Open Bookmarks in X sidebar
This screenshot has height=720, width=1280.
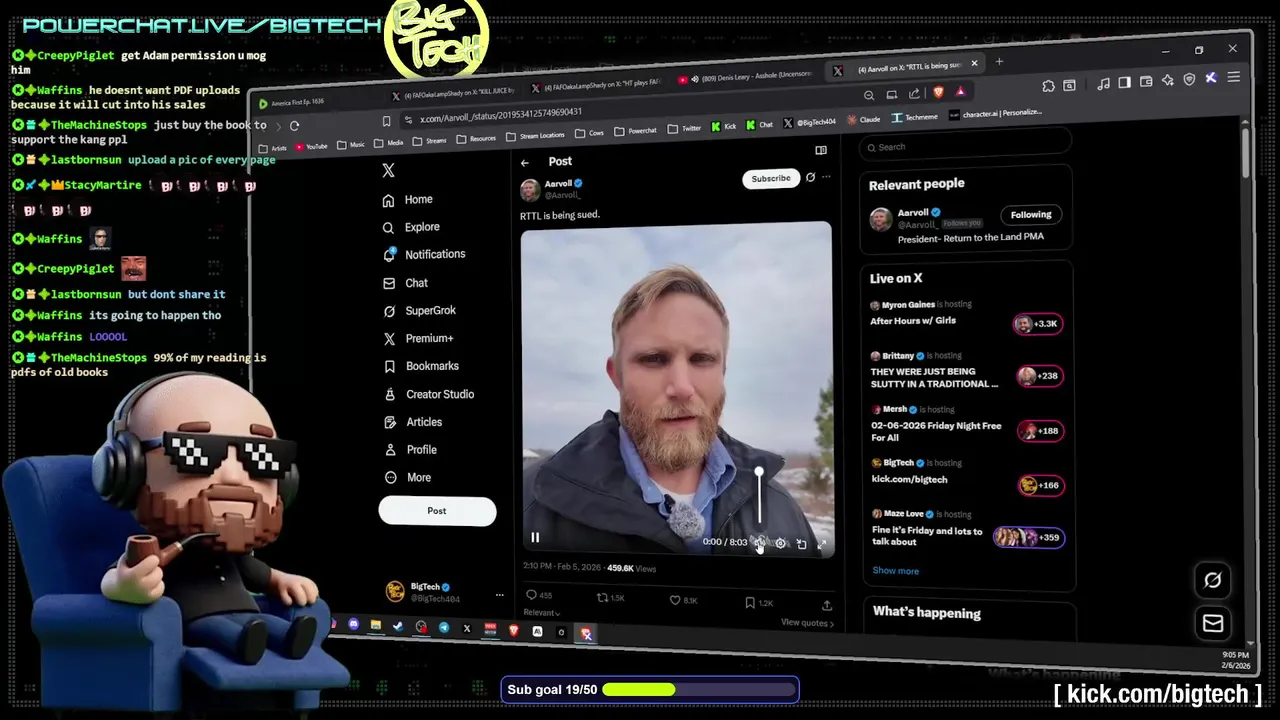click(421, 366)
